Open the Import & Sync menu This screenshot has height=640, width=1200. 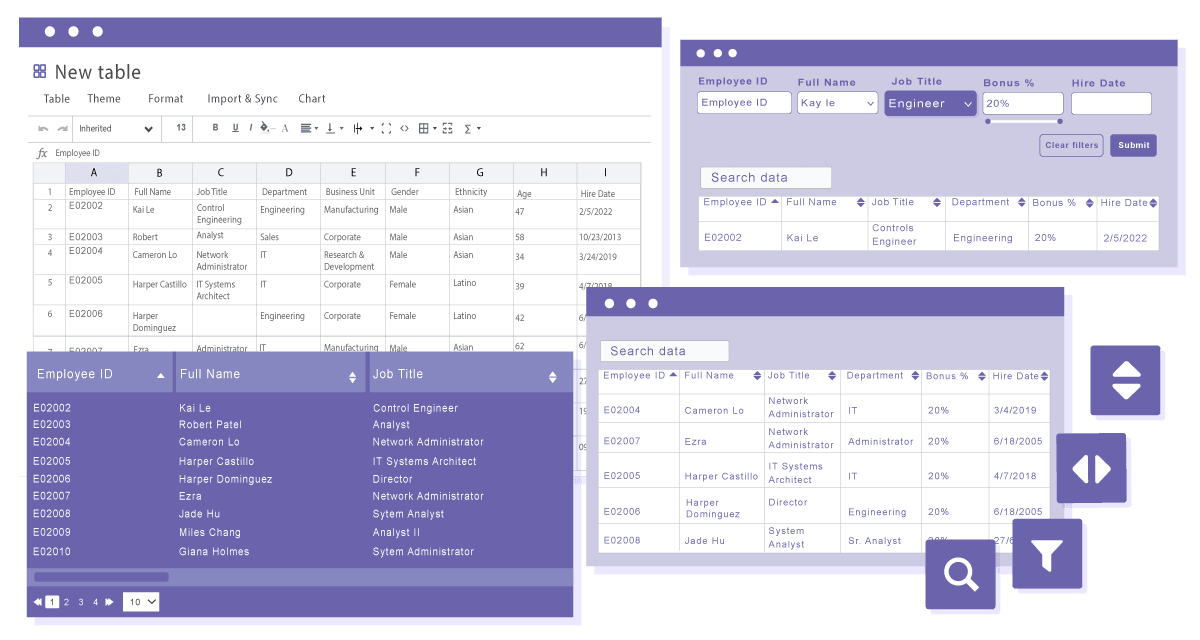[242, 98]
